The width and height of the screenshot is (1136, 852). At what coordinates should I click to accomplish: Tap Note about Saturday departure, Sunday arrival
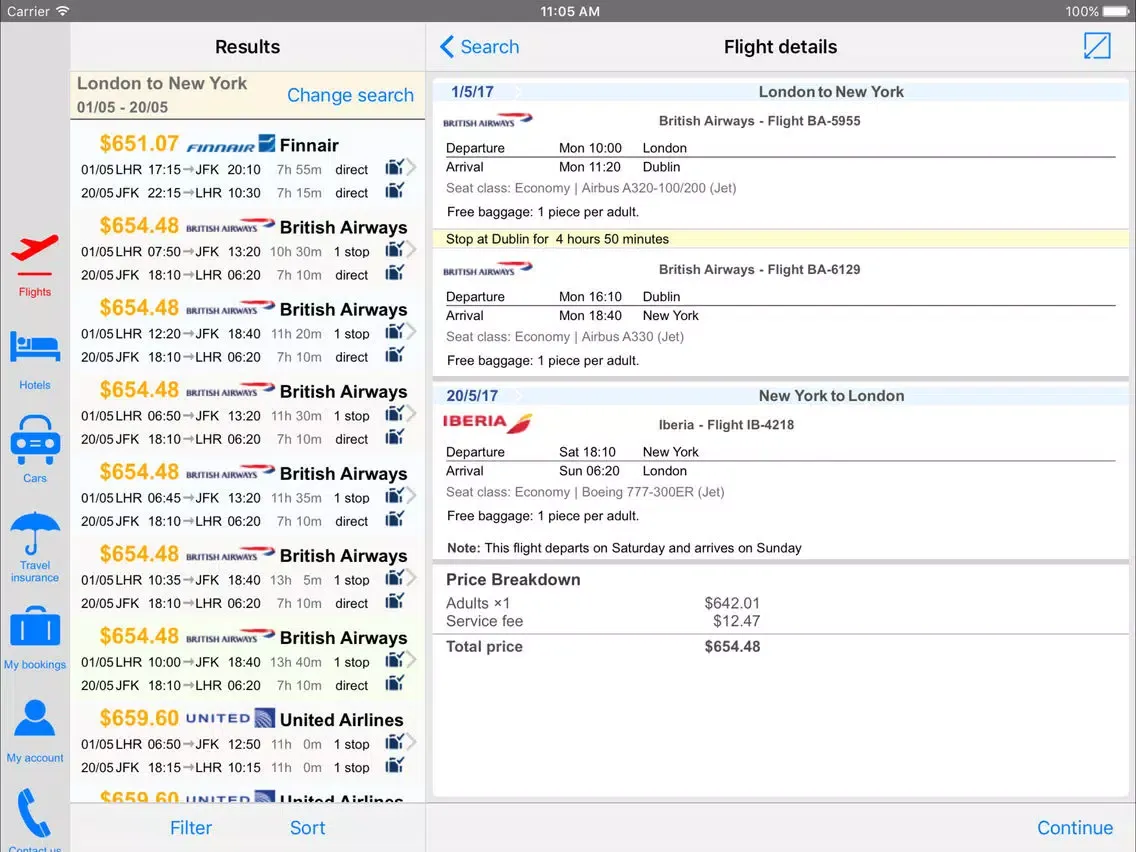(x=624, y=548)
